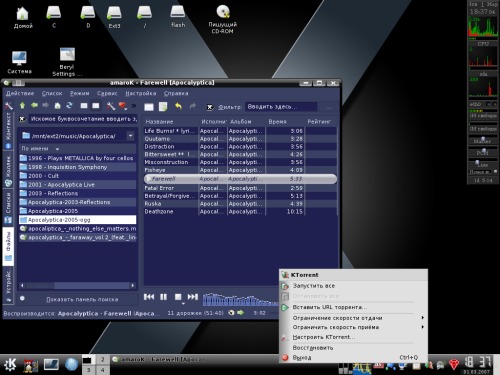This screenshot has height=375, width=500.
Task: Switch to virtual desktop 4 in pager
Action: click(103, 370)
